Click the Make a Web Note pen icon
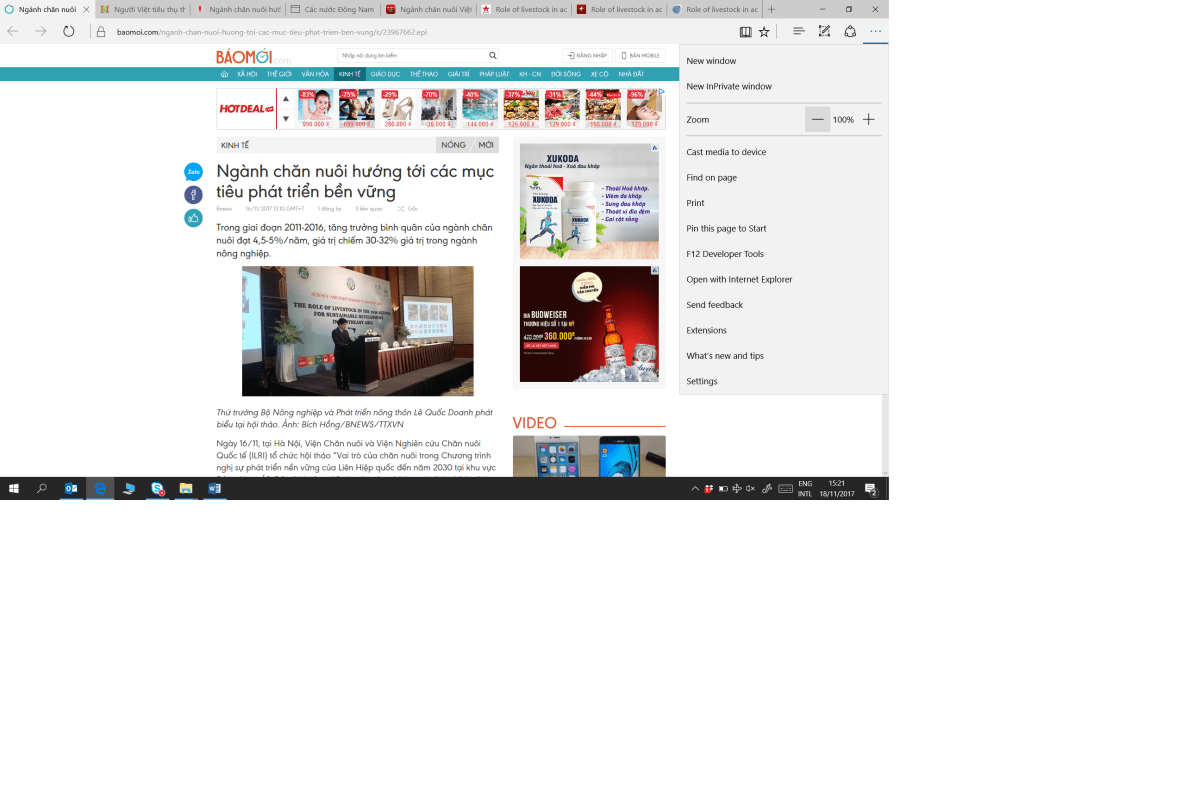 [x=824, y=31]
